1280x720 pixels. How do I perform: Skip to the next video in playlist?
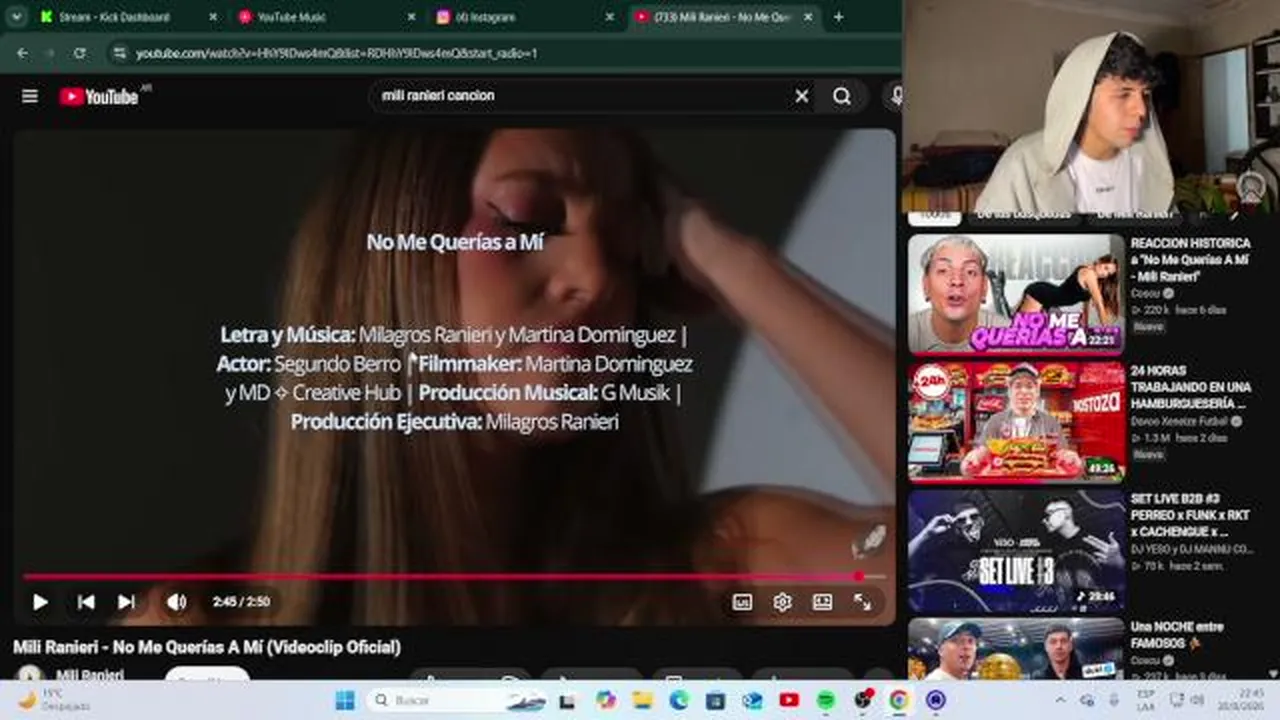[126, 602]
